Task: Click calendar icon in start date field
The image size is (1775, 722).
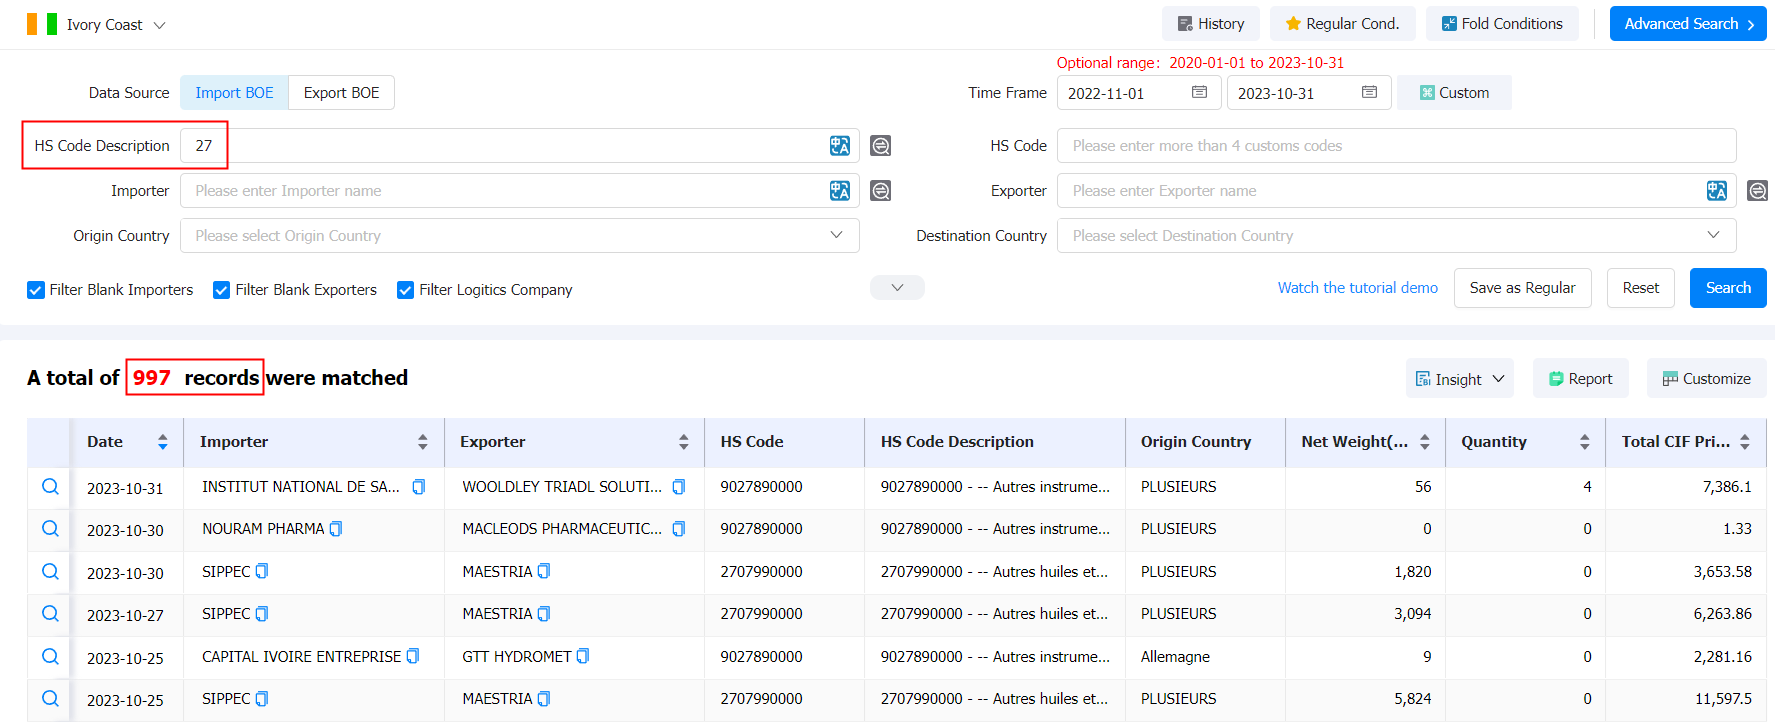Action: 1199,92
